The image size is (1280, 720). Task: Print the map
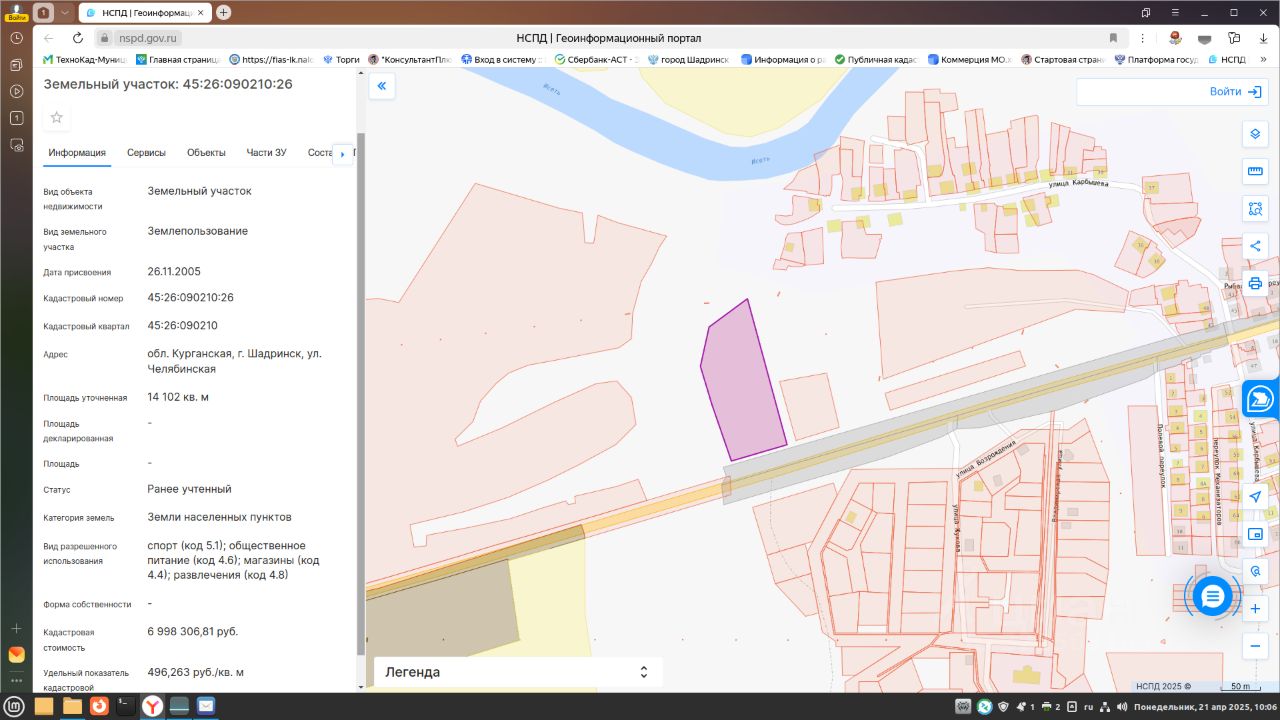(1255, 283)
